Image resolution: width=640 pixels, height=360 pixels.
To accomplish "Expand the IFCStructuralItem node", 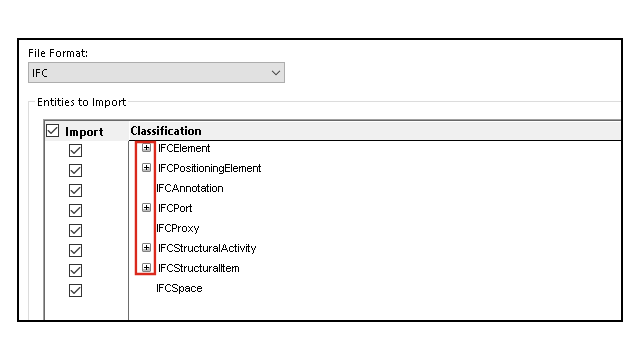I will pyautogui.click(x=146, y=268).
